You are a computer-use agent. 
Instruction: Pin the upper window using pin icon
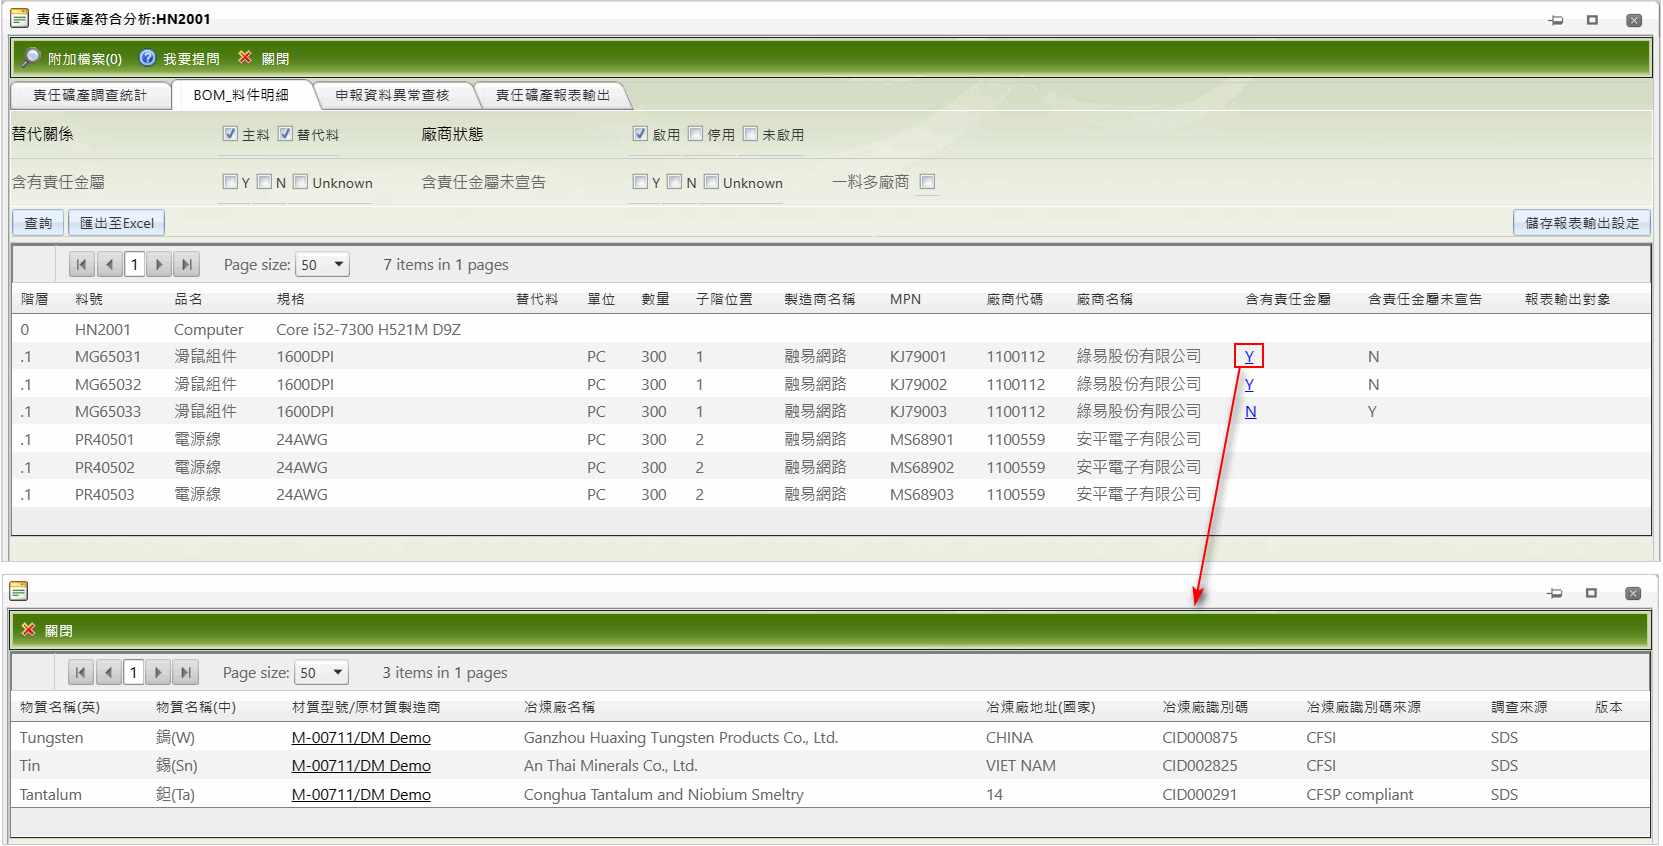[1556, 20]
